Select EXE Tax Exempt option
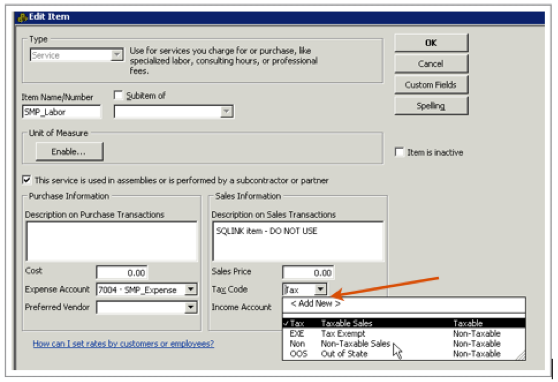558x382 pixels. [404, 334]
